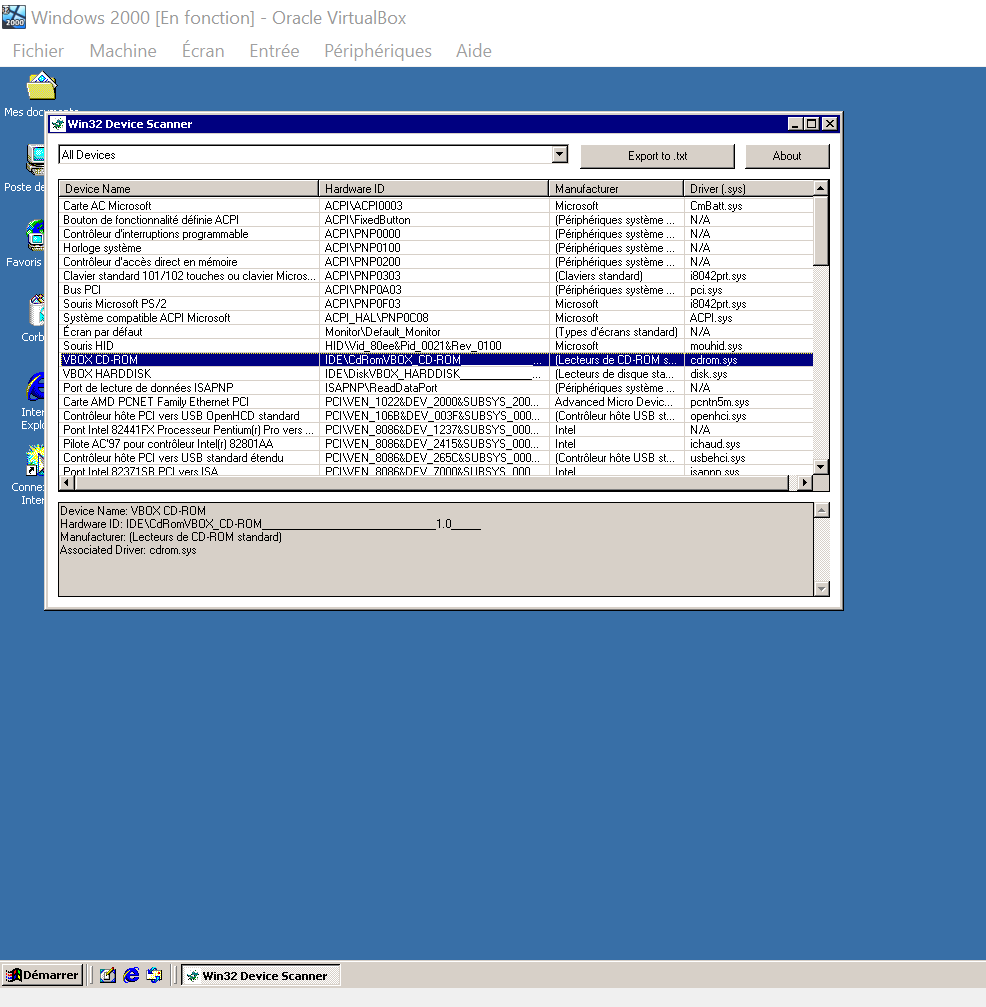Click the Win32 Device Scanner title bar icon
Viewport: 986px width, 1007px height.
(58, 124)
